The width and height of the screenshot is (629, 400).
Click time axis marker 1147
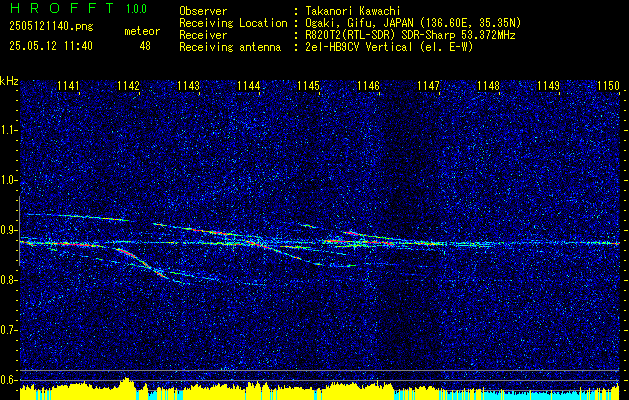click(429, 86)
